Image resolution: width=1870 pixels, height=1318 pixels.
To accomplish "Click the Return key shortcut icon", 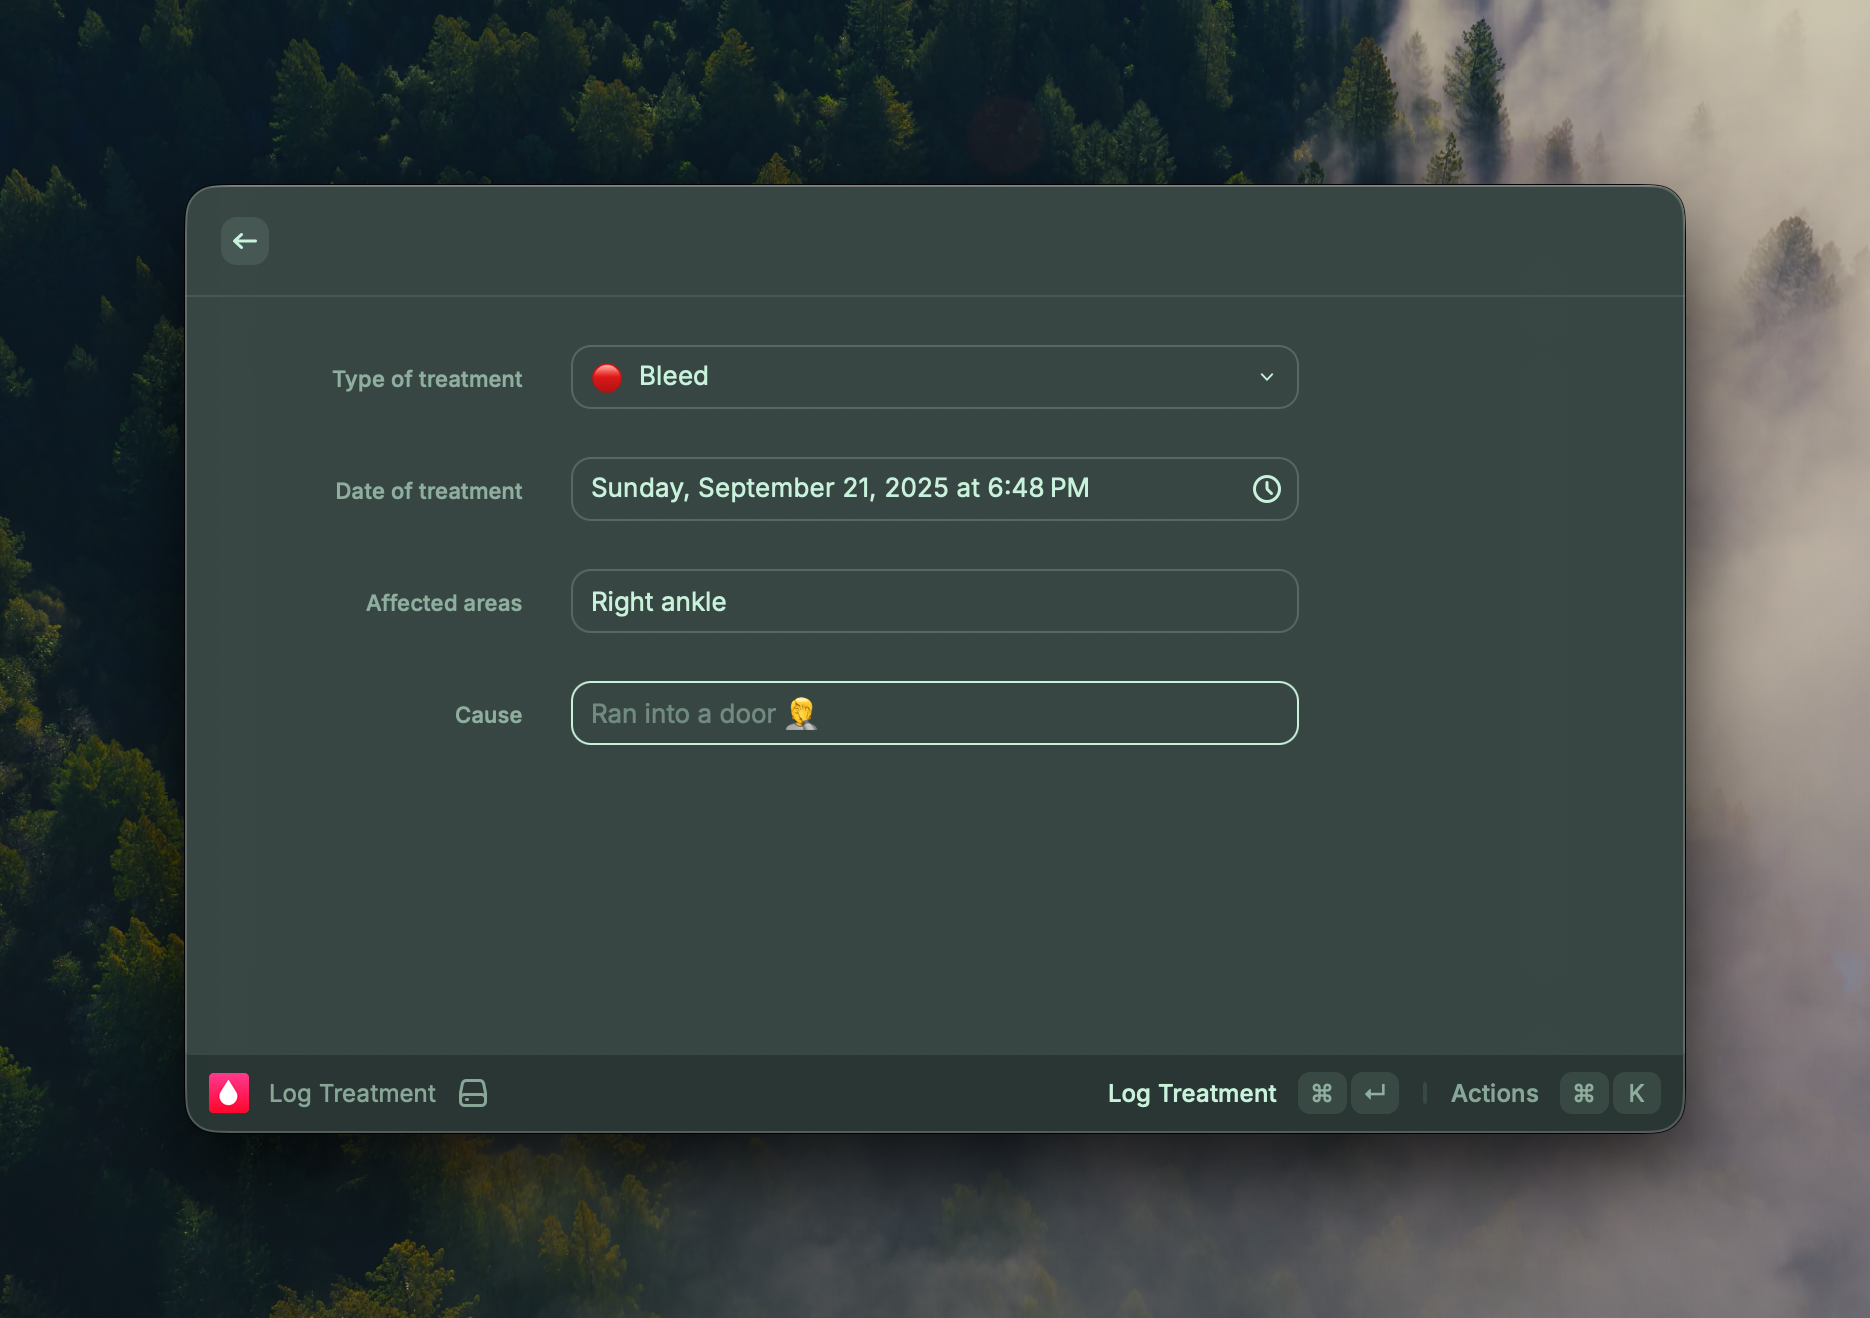I will click(x=1375, y=1093).
